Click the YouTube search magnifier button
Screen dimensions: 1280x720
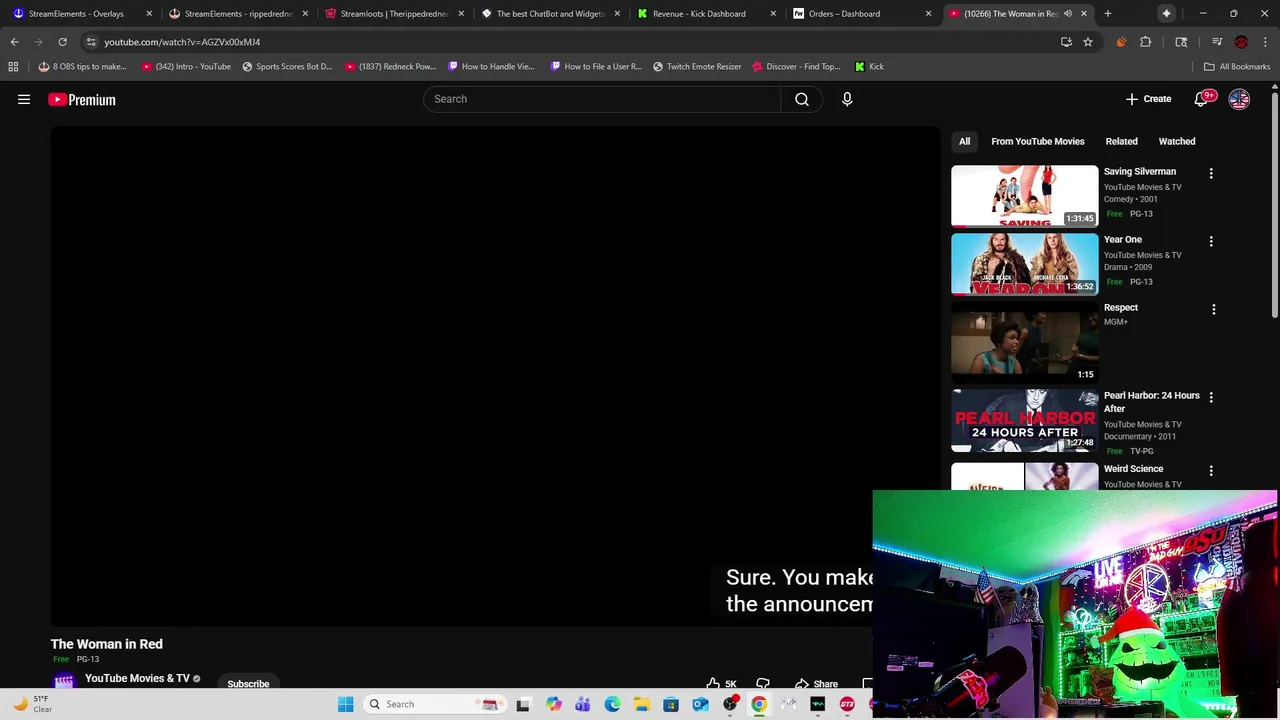point(802,99)
